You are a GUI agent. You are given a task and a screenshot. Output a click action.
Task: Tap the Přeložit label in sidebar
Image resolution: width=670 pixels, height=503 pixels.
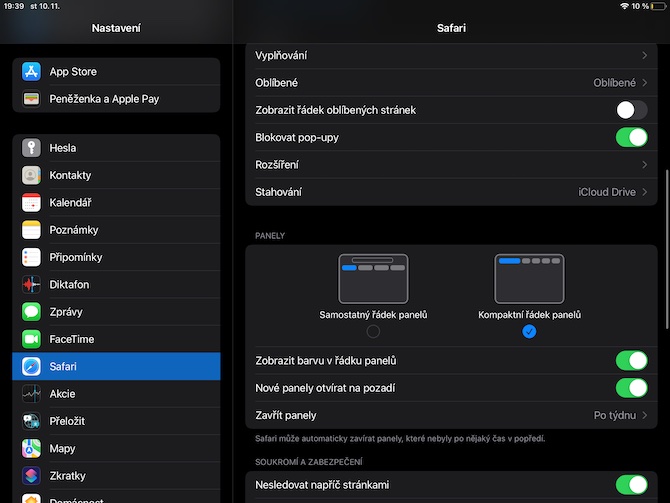67,421
